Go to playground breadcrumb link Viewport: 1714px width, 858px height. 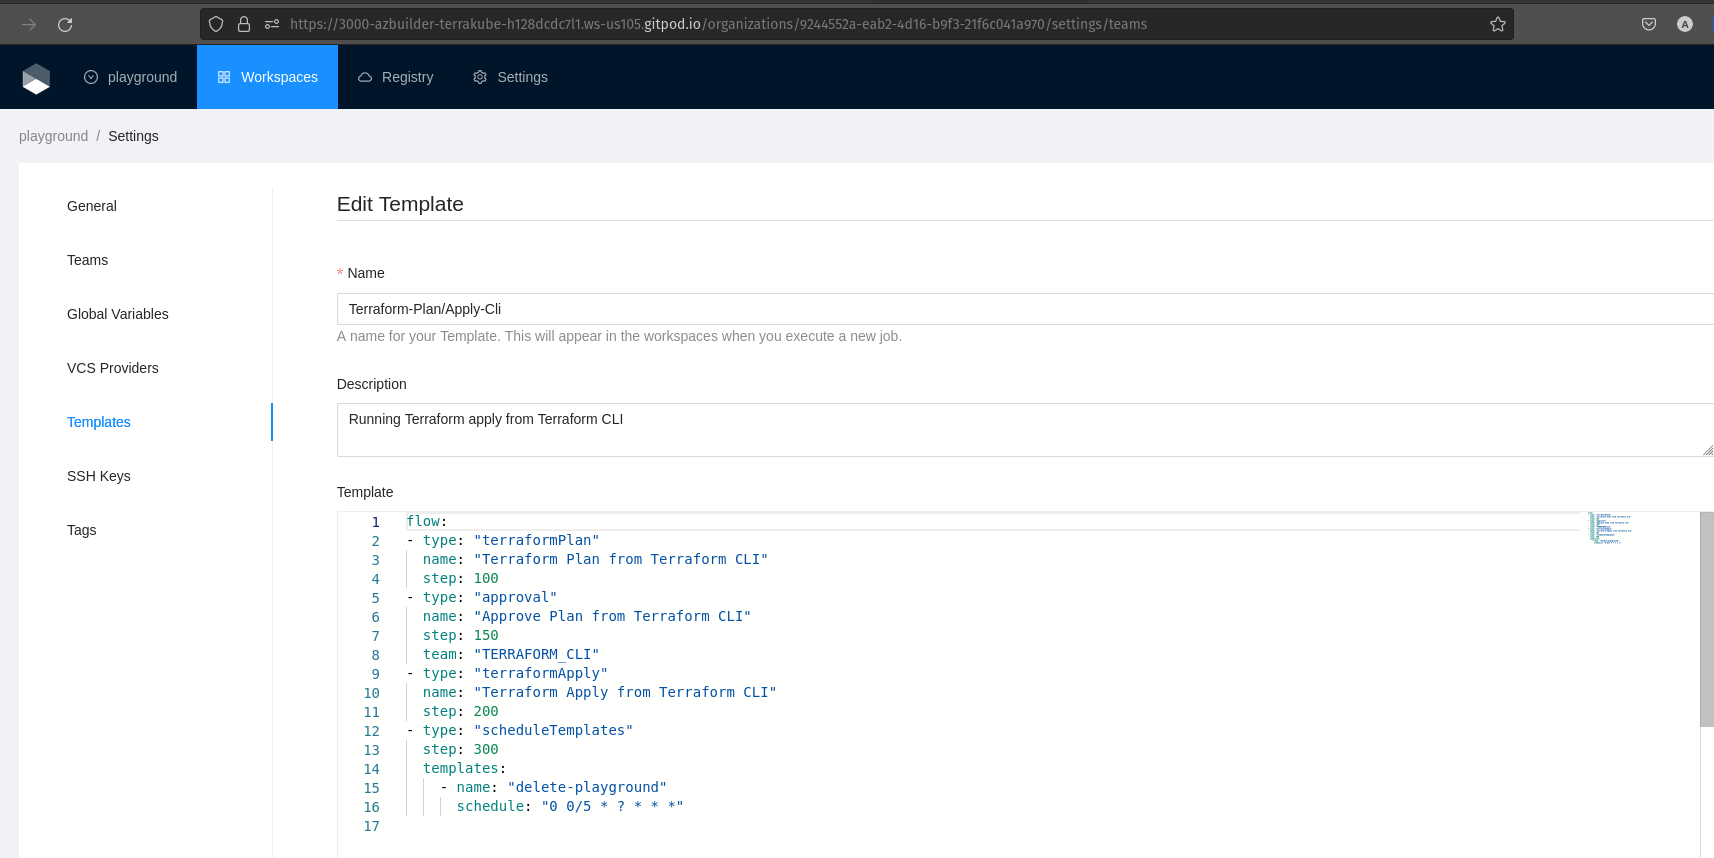coord(53,136)
